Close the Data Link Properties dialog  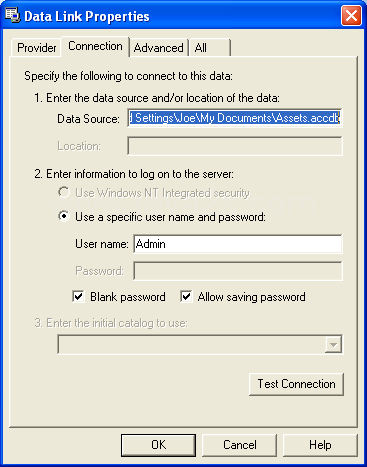click(351, 16)
